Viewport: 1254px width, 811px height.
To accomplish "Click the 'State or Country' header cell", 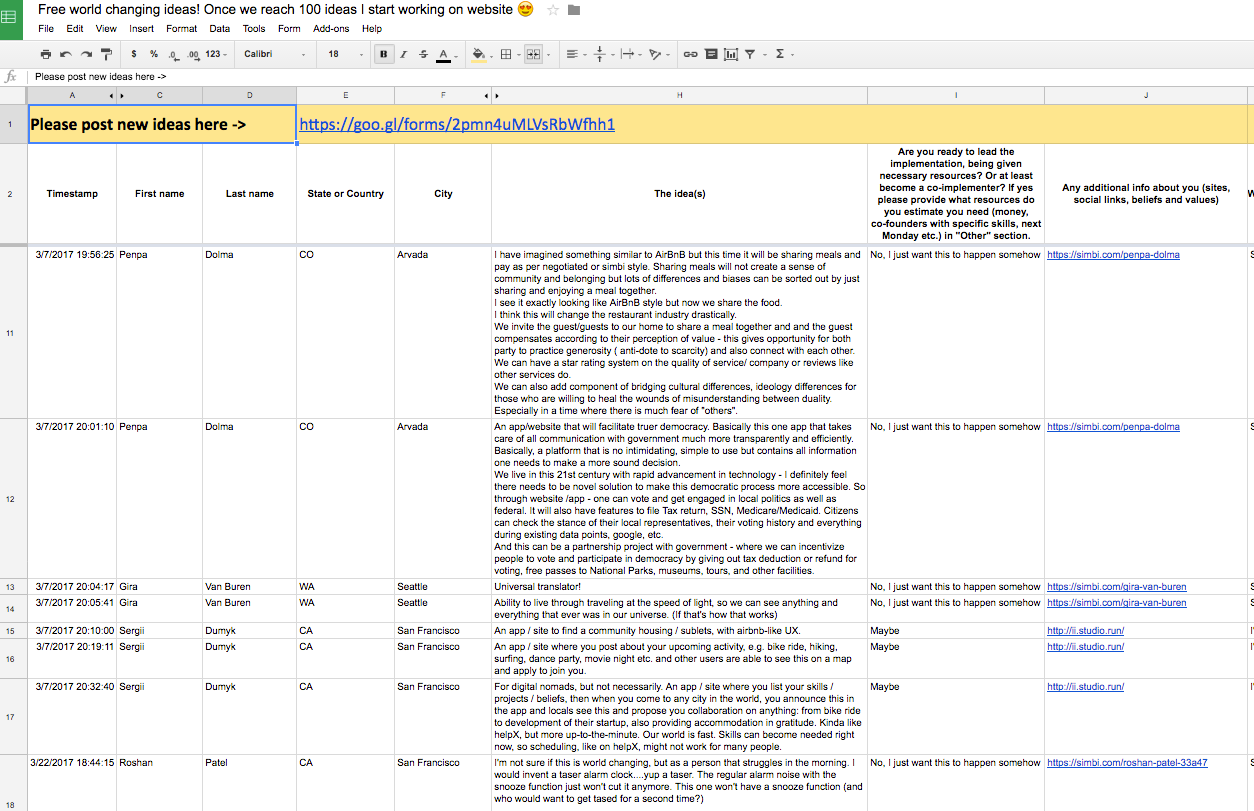I will 345,194.
